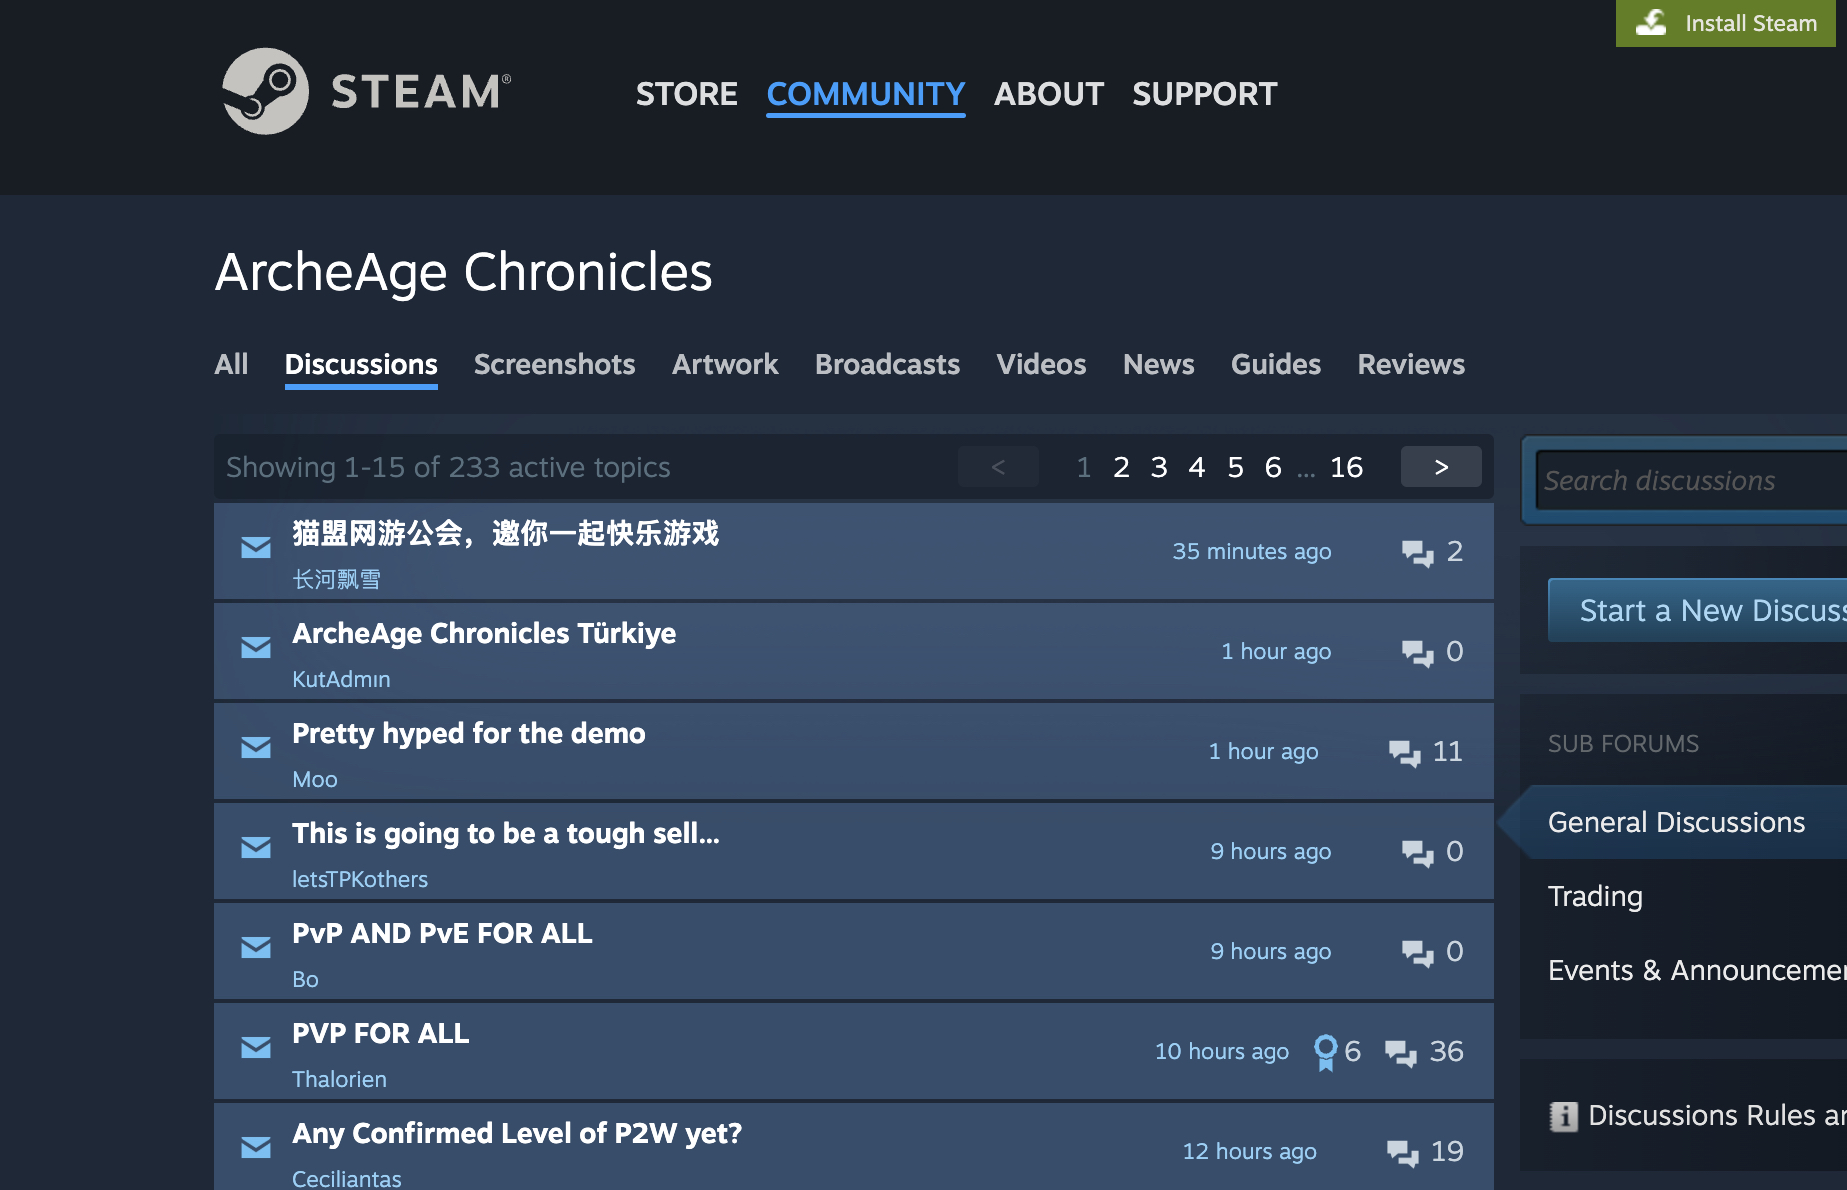Go to the next page with the > button

pyautogui.click(x=1441, y=467)
